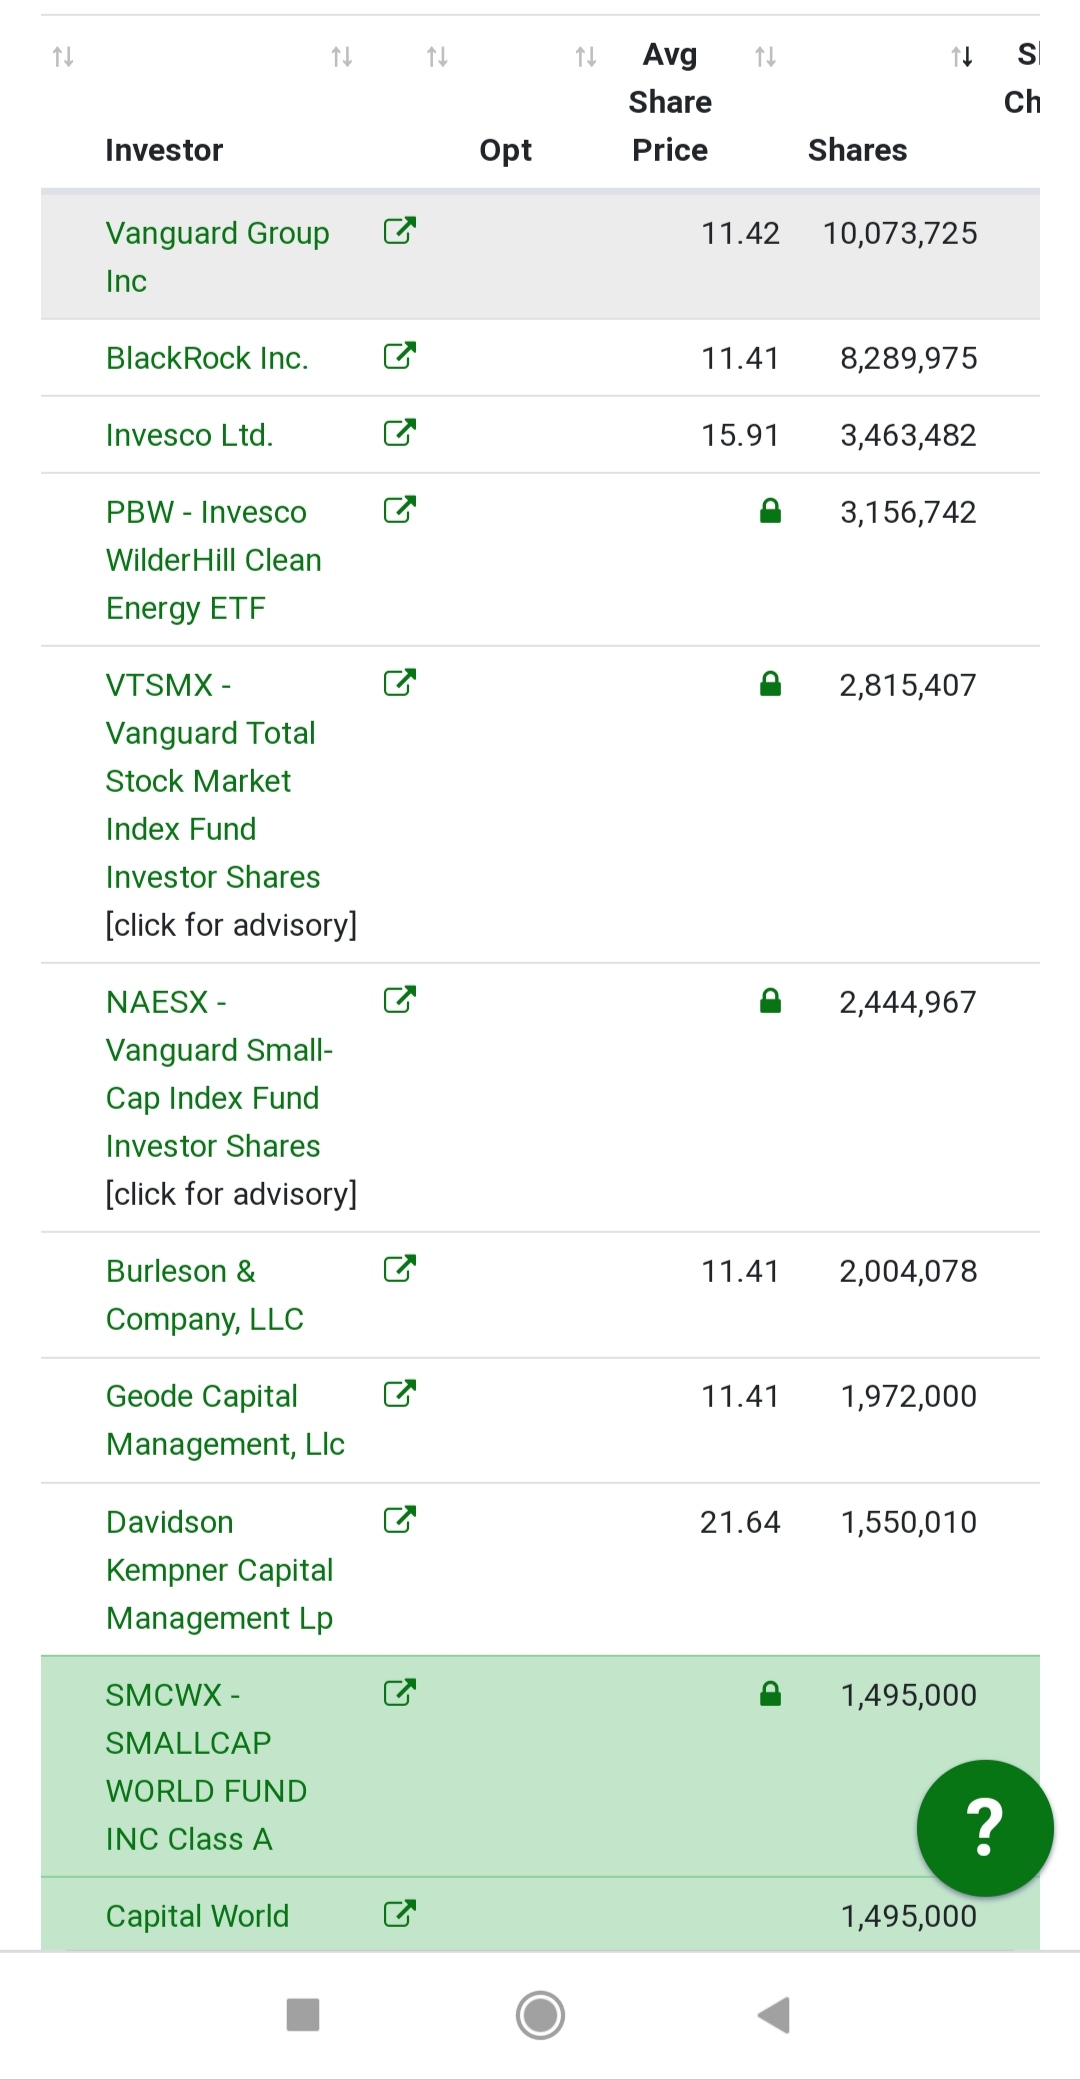Follow the Capital World investor link
Screen dimensions: 1080x2080
point(196,1914)
